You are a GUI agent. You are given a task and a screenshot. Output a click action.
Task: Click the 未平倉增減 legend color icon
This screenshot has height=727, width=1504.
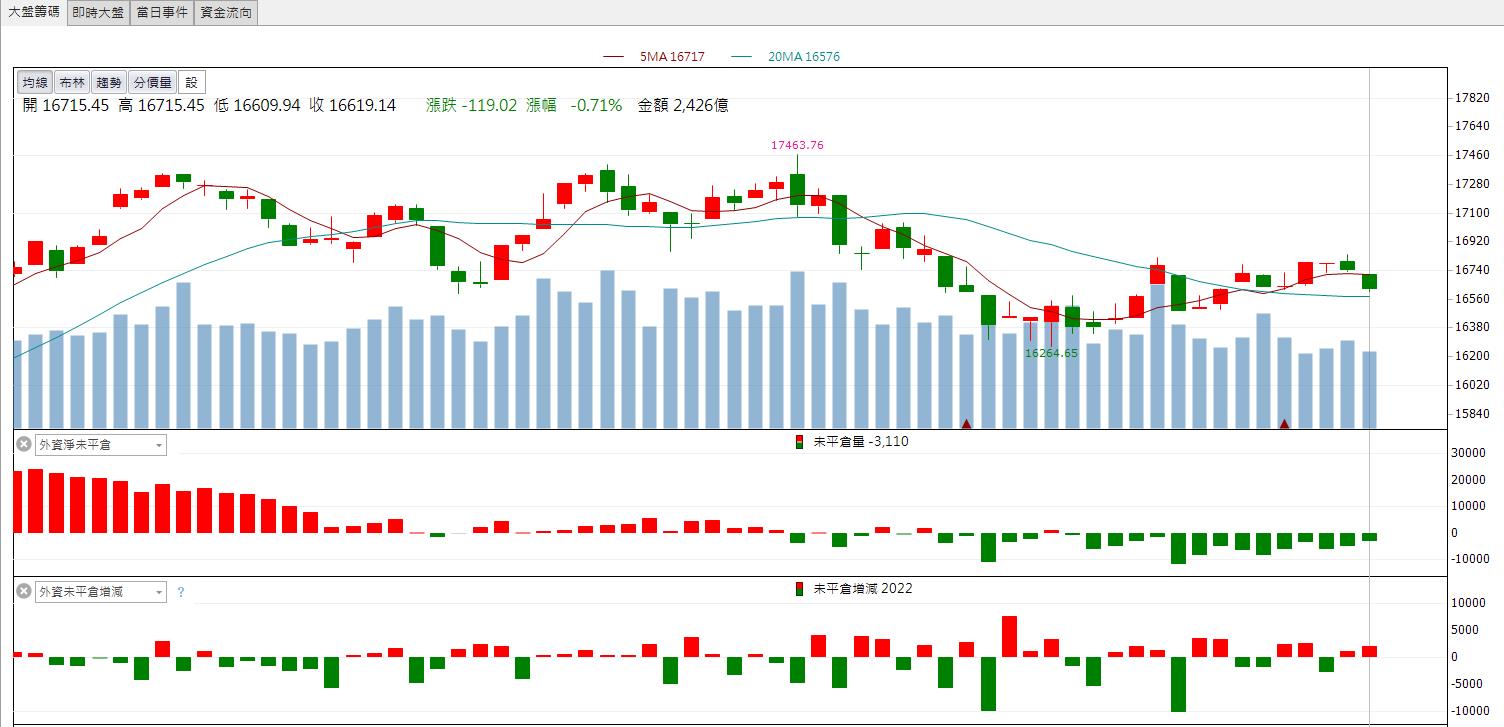(799, 589)
